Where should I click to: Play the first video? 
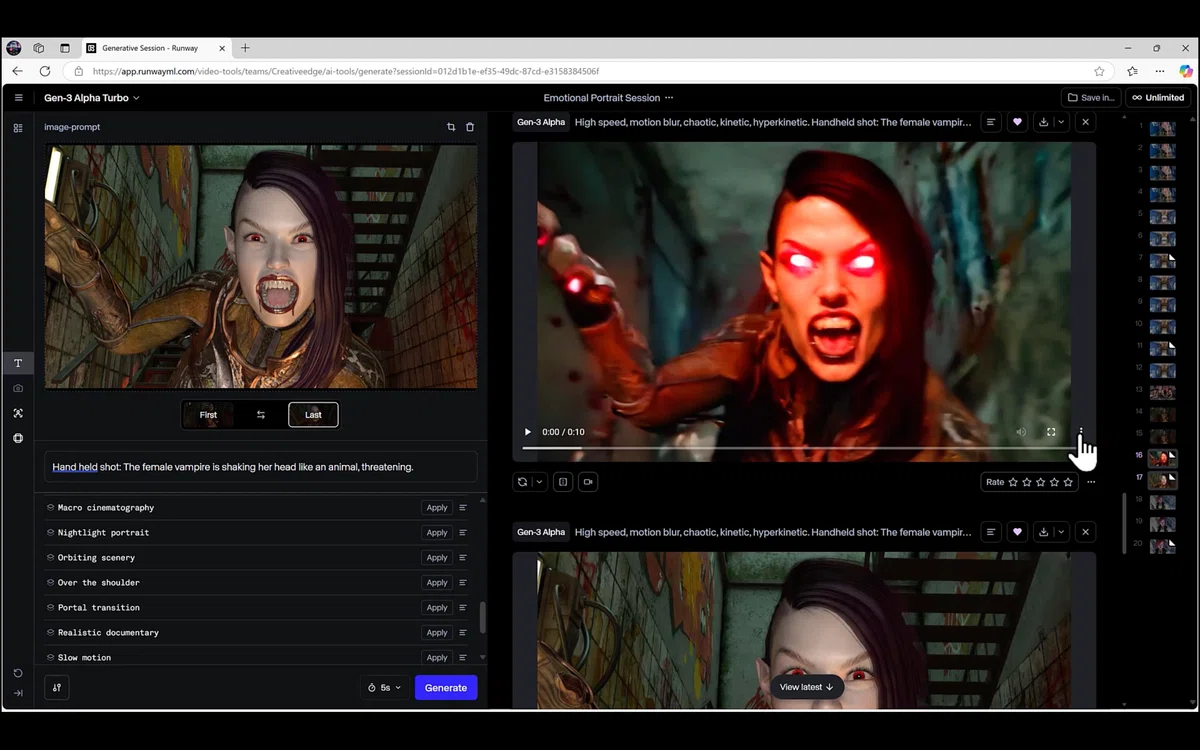[528, 432]
